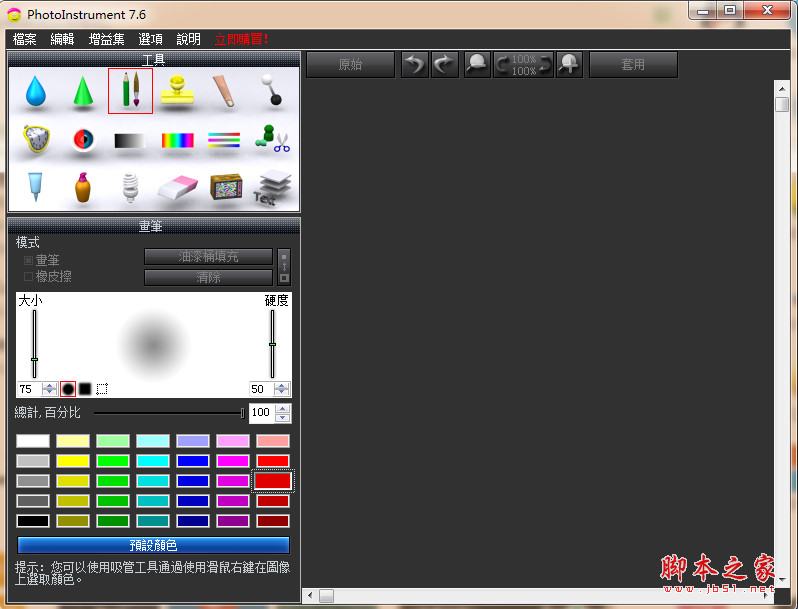This screenshot has height=609, width=798.
Task: Click the small square icon beside 清除
Action: 284,278
